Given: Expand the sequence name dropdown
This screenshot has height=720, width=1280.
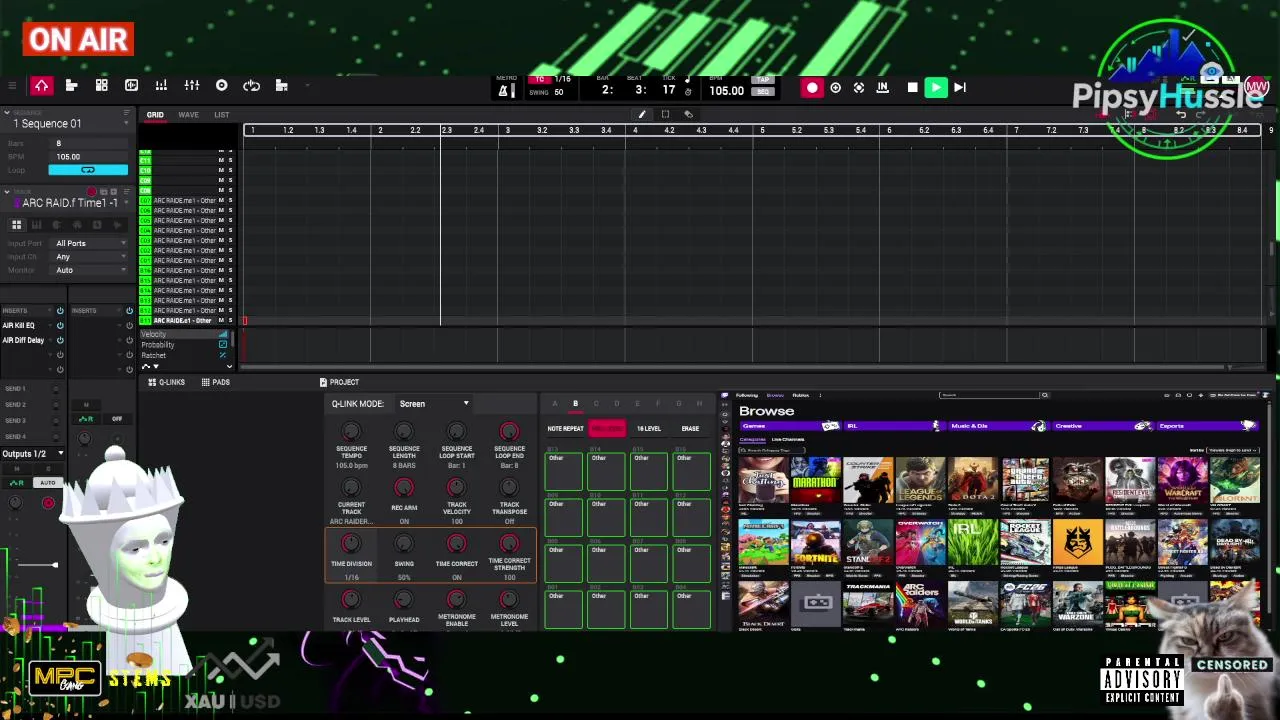Looking at the screenshot, I should [x=126, y=123].
